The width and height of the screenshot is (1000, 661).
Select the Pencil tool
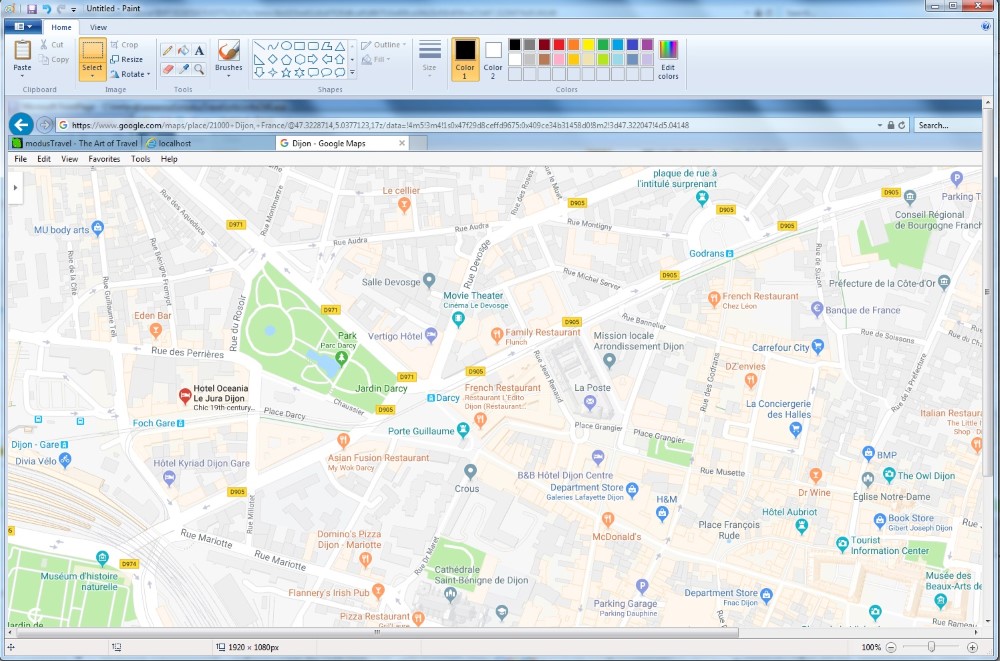pyautogui.click(x=168, y=50)
